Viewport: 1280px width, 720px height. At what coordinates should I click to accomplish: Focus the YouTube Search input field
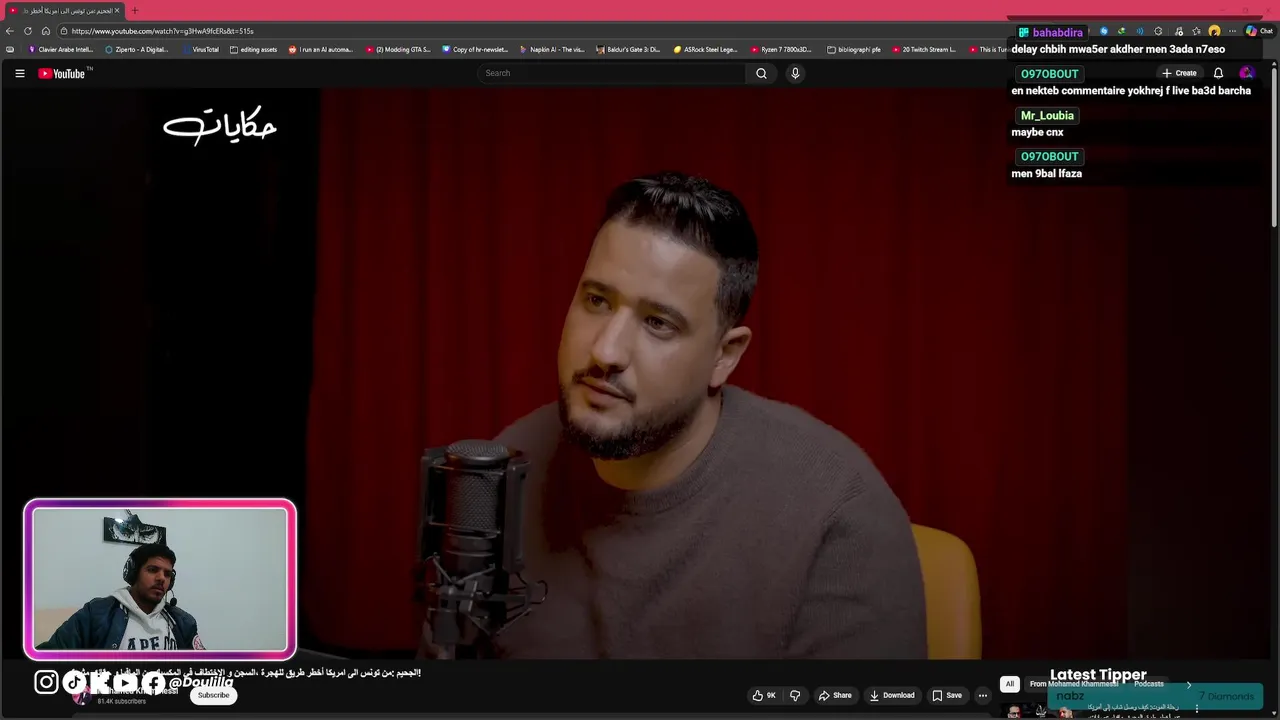[611, 73]
